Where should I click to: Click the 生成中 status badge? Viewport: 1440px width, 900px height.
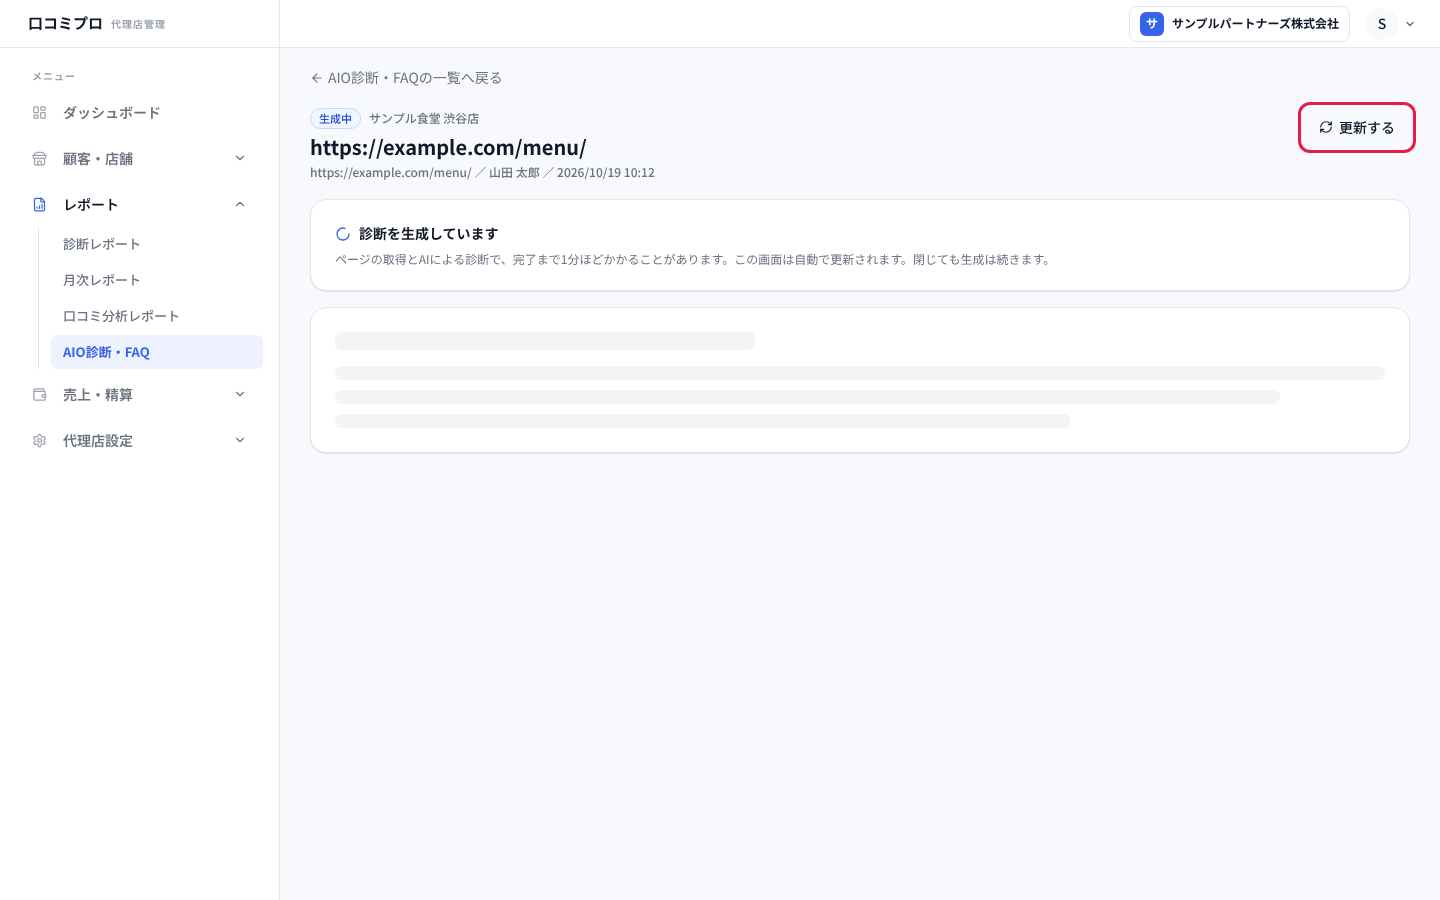point(335,119)
